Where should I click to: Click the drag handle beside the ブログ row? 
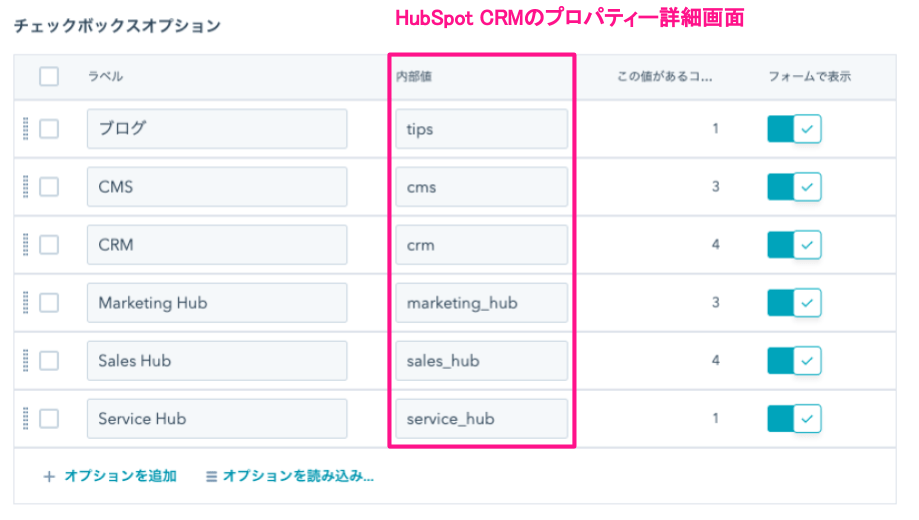point(25,129)
